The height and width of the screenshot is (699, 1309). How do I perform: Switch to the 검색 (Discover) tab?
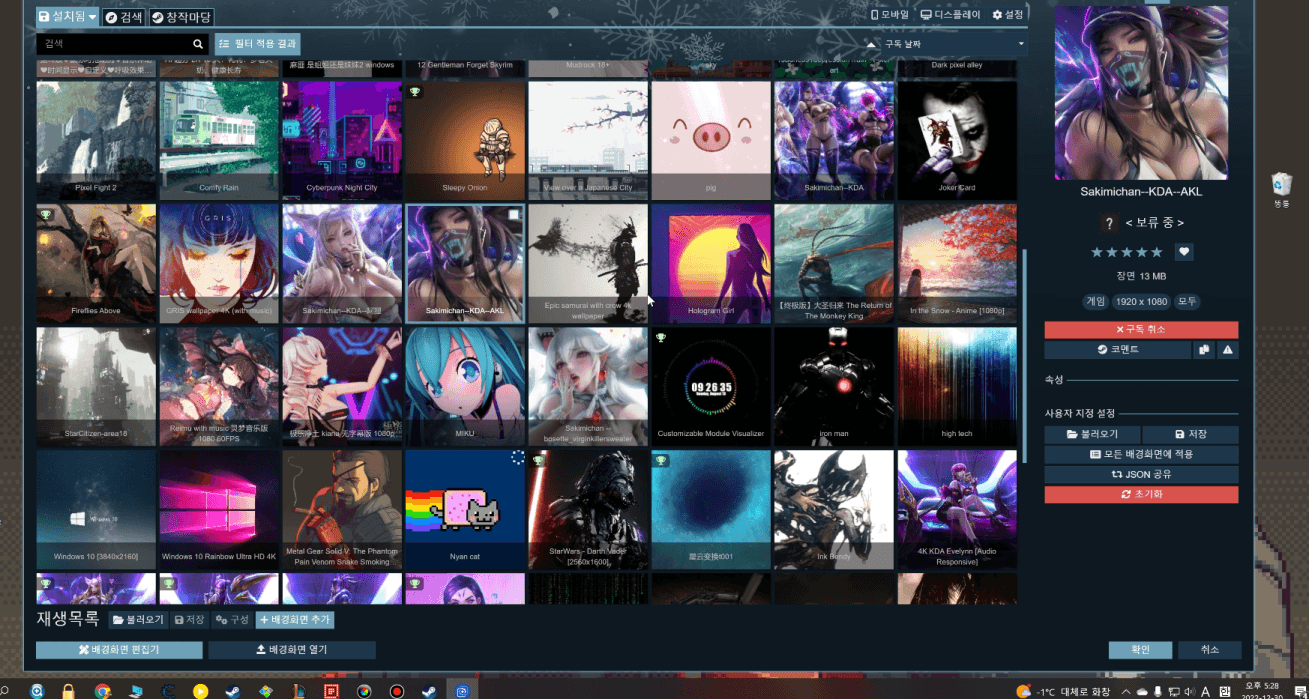point(124,17)
